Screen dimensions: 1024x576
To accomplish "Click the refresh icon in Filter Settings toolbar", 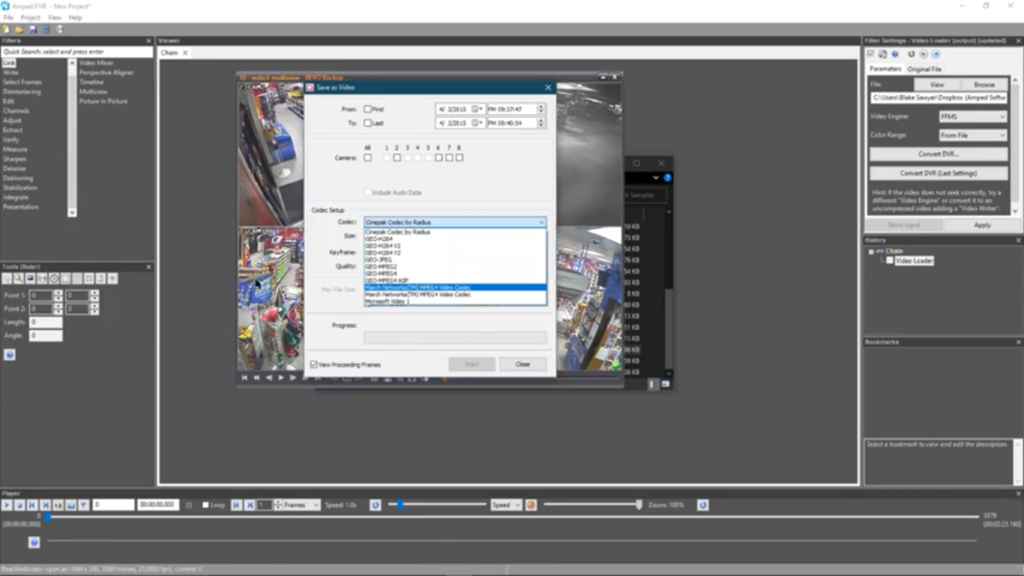I will (x=911, y=54).
